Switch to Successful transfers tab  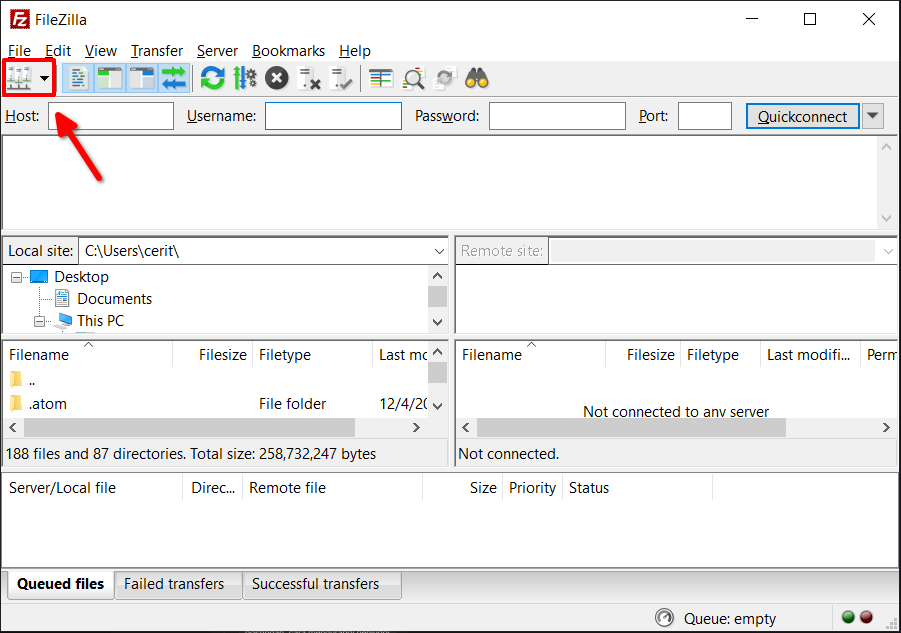pos(322,584)
